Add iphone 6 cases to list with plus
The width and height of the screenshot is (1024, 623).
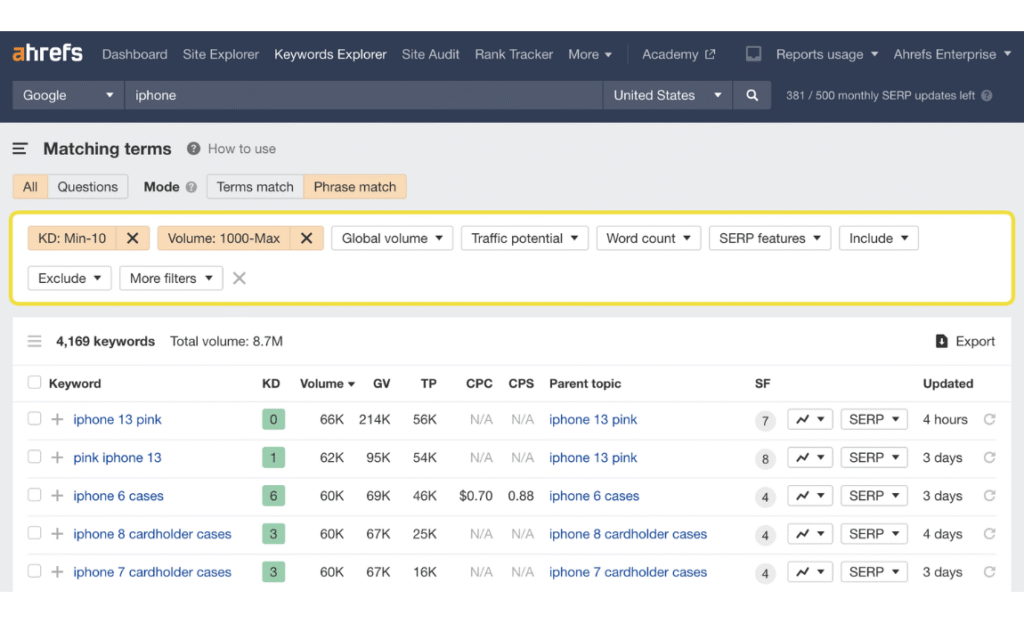coord(57,496)
